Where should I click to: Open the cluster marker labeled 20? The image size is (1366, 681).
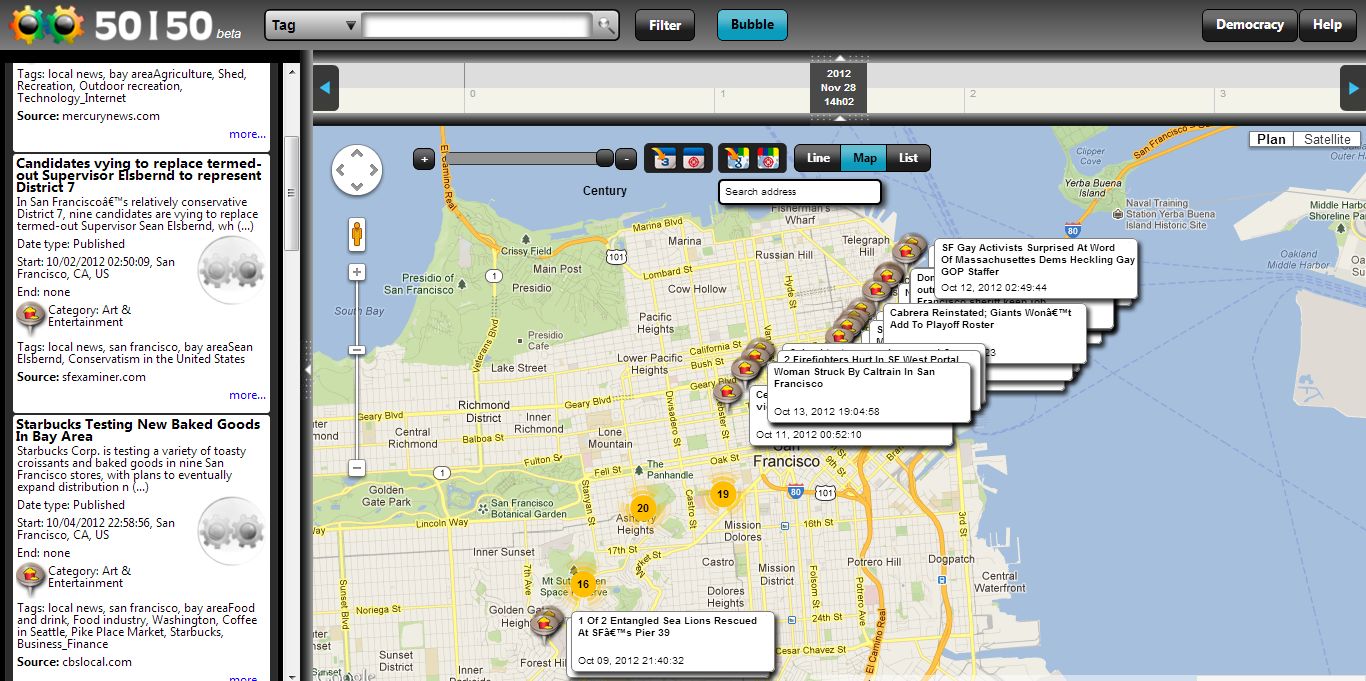tap(643, 508)
